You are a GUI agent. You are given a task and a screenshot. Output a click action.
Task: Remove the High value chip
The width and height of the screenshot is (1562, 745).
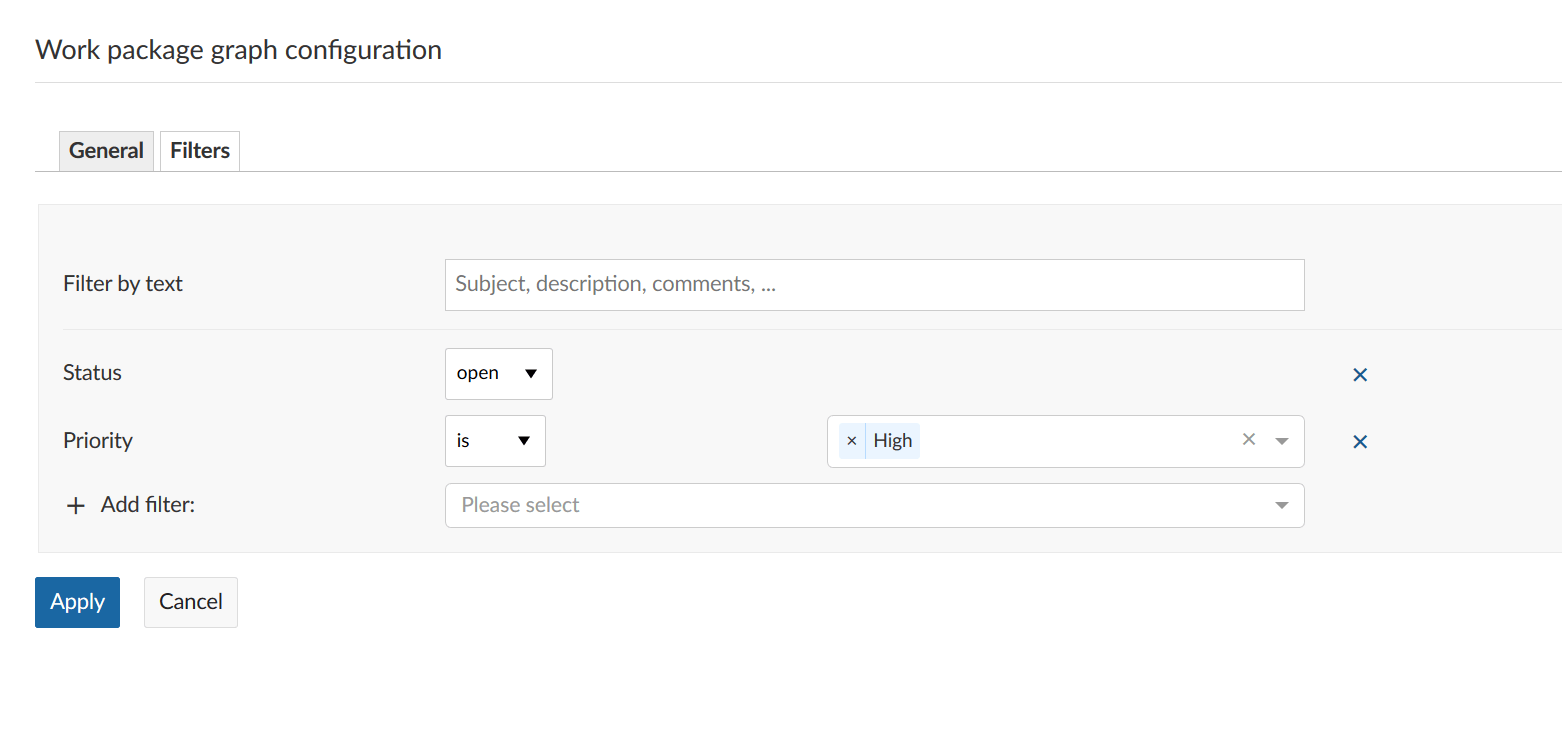point(851,441)
